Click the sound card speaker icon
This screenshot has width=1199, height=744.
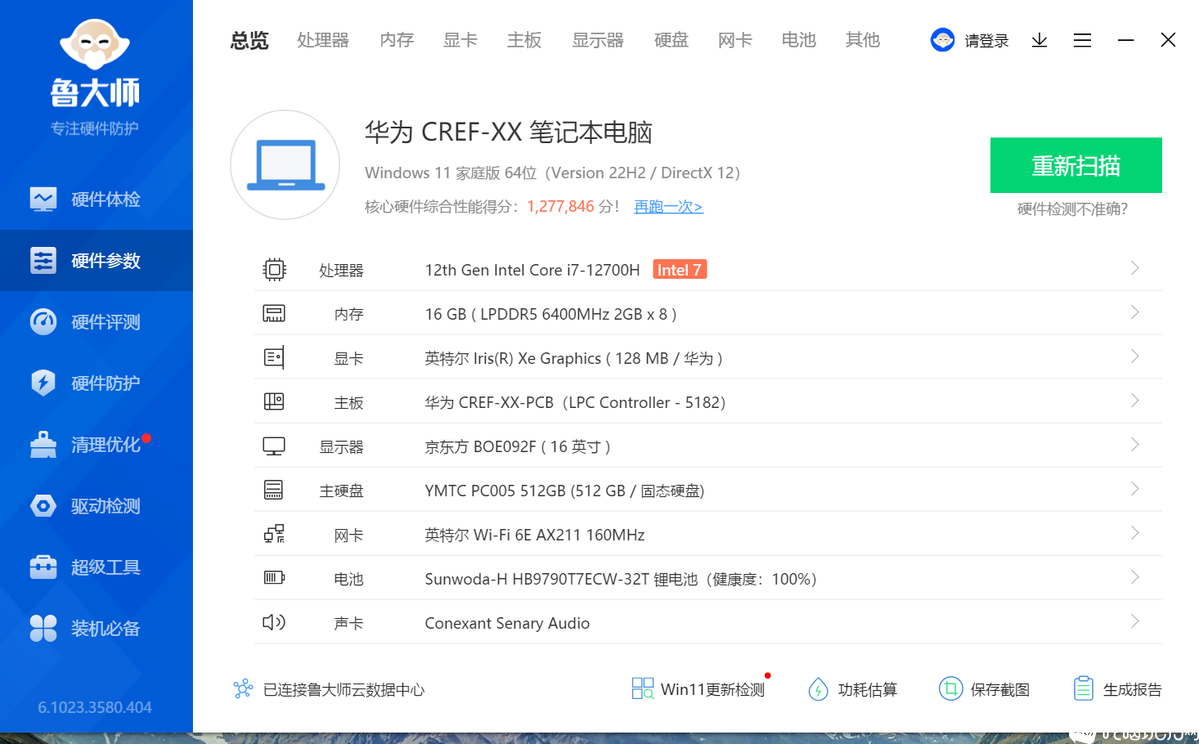pyautogui.click(x=274, y=622)
